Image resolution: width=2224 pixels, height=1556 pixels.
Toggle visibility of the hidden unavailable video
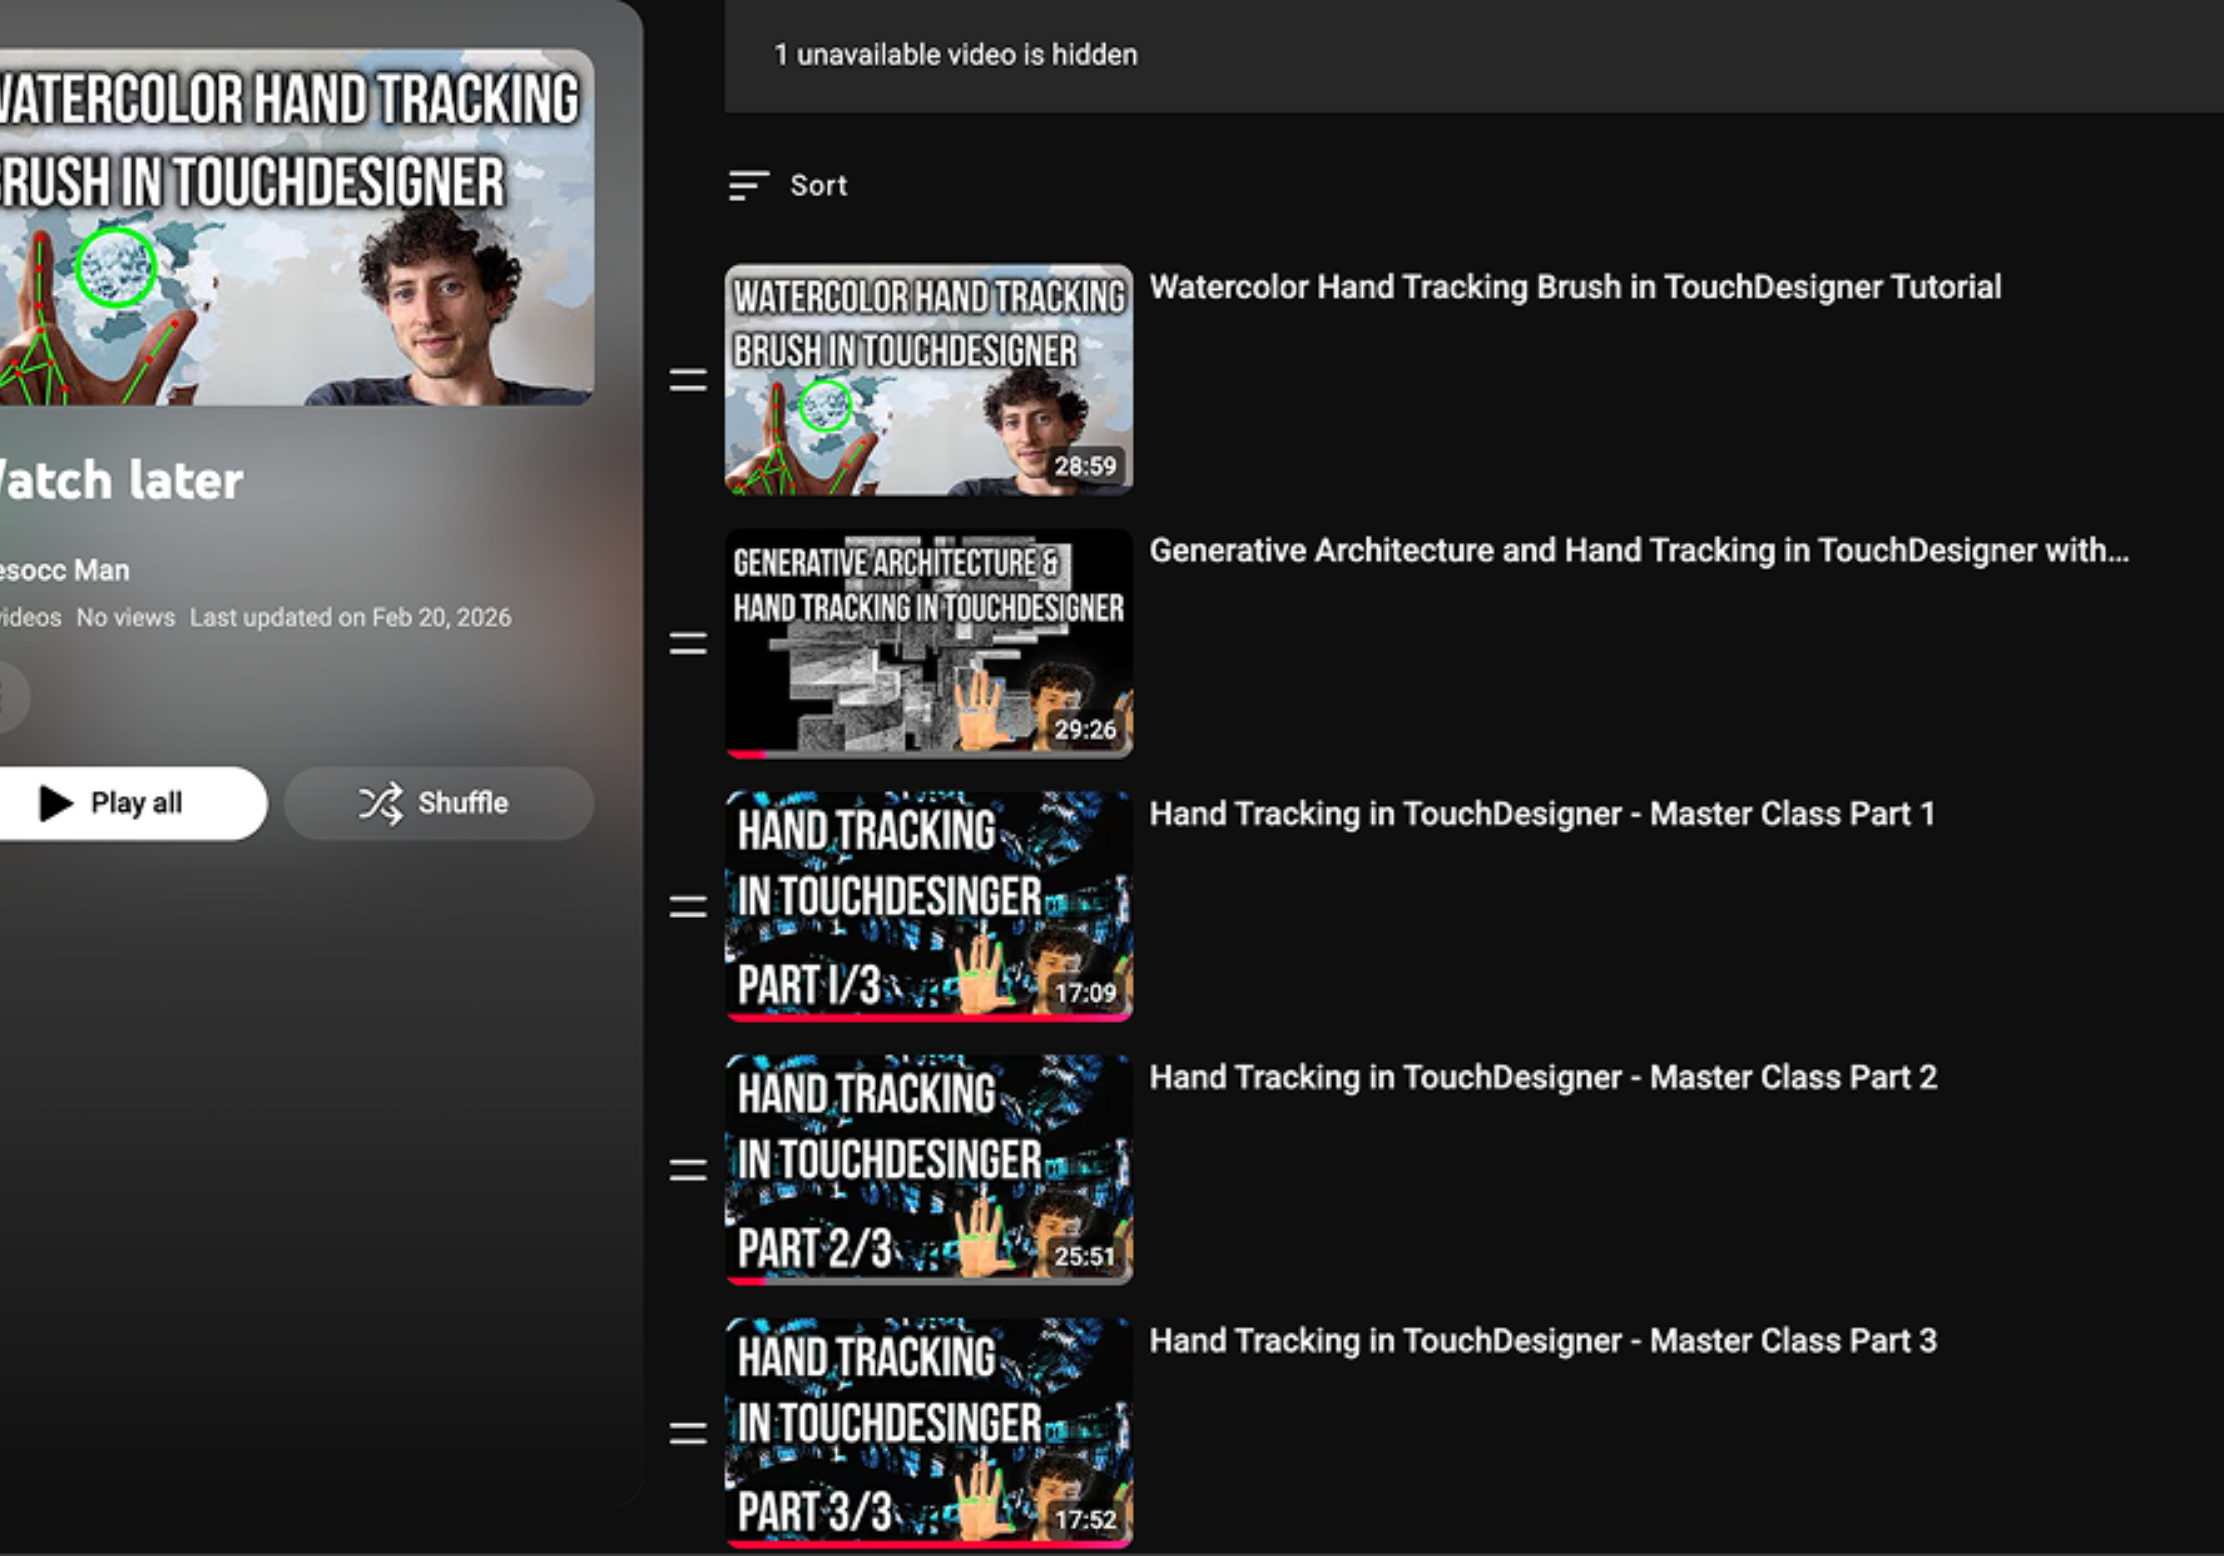(x=953, y=55)
